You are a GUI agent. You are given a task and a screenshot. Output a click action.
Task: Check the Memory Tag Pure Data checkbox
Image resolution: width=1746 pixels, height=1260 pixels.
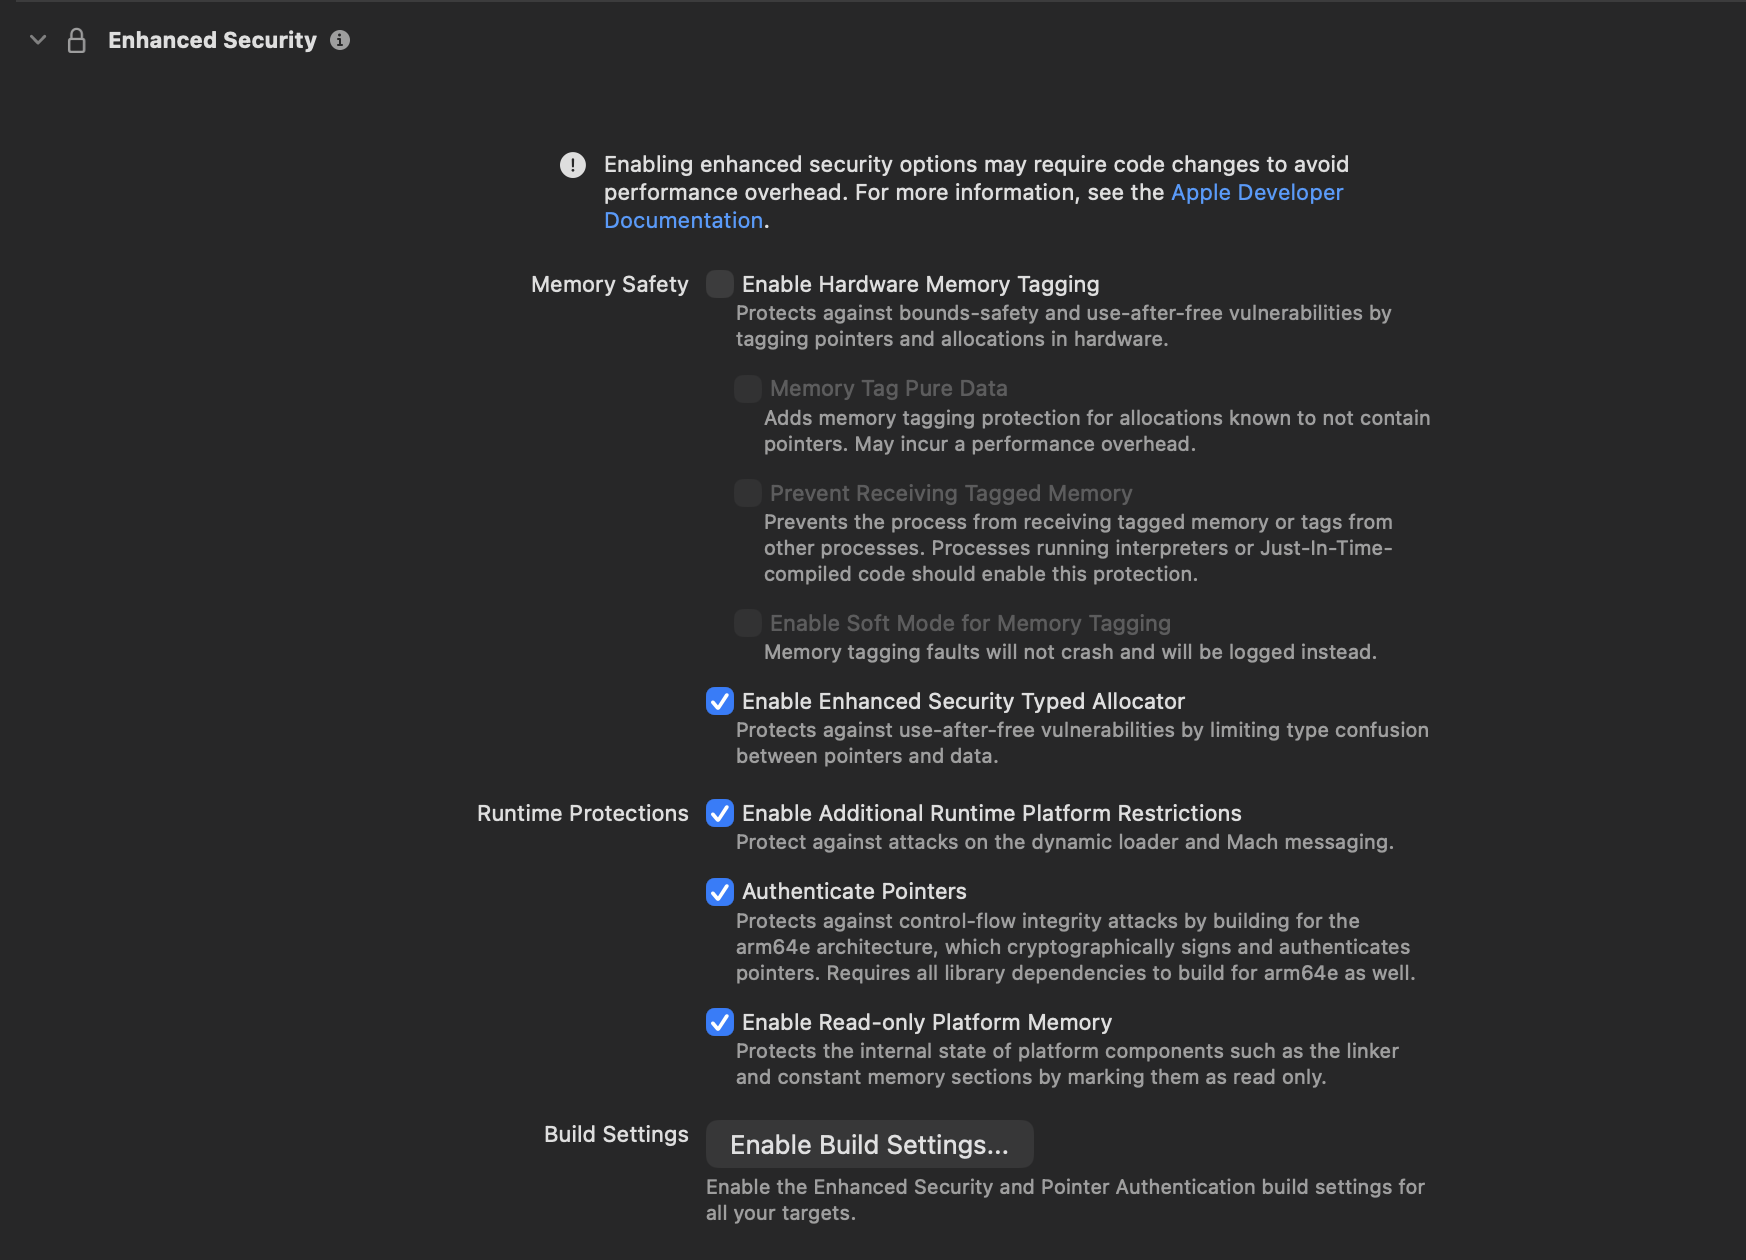coord(748,388)
